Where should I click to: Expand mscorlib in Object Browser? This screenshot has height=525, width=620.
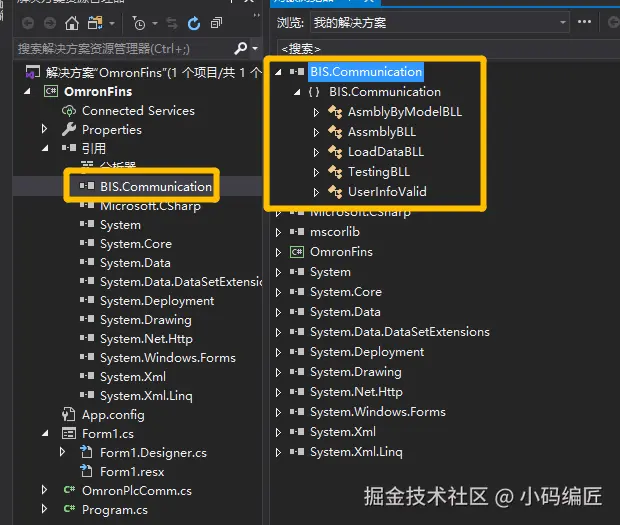[x=278, y=232]
